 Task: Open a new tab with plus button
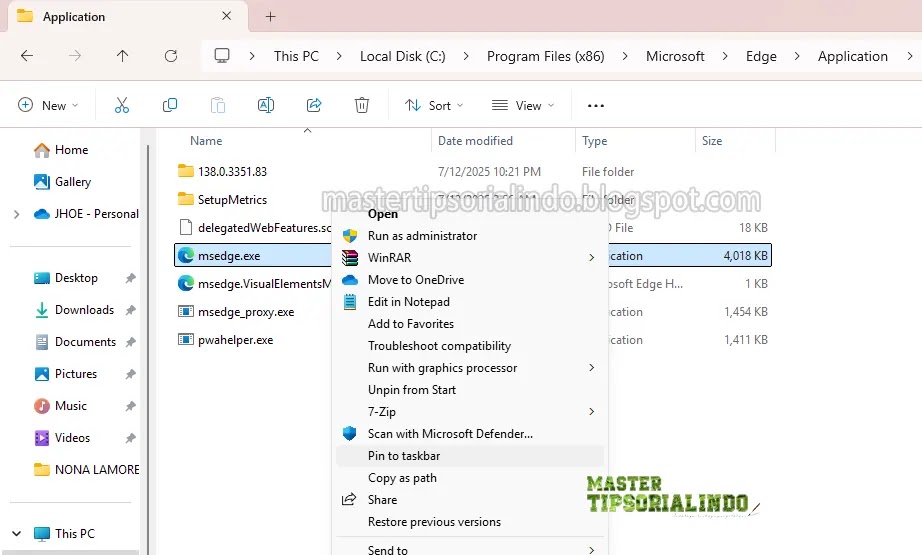(270, 16)
